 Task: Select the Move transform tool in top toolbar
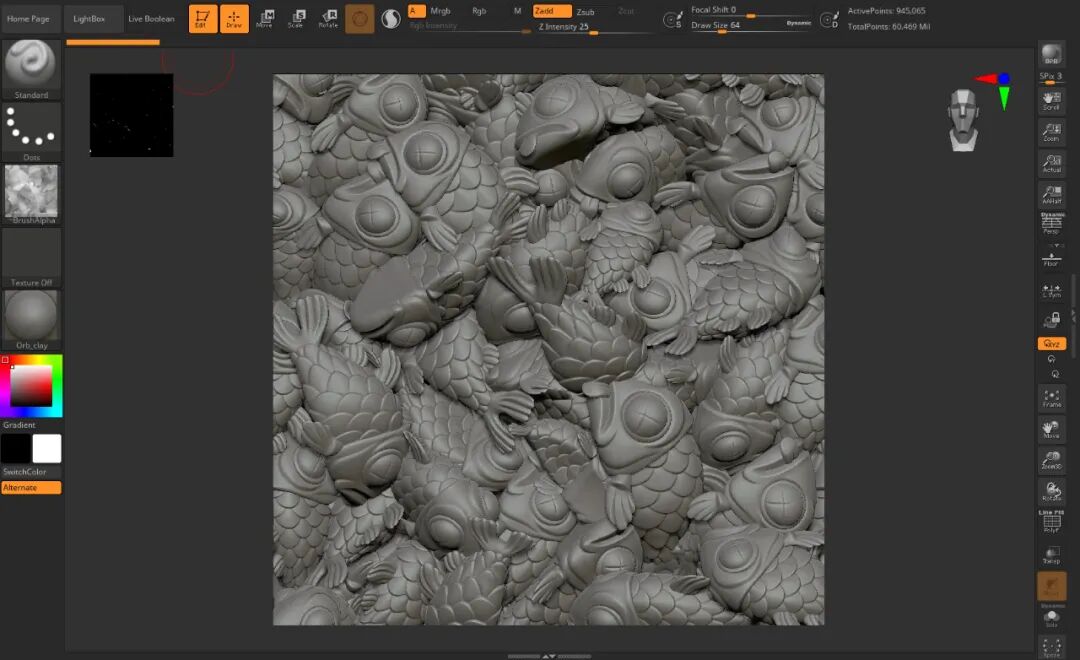[x=264, y=19]
